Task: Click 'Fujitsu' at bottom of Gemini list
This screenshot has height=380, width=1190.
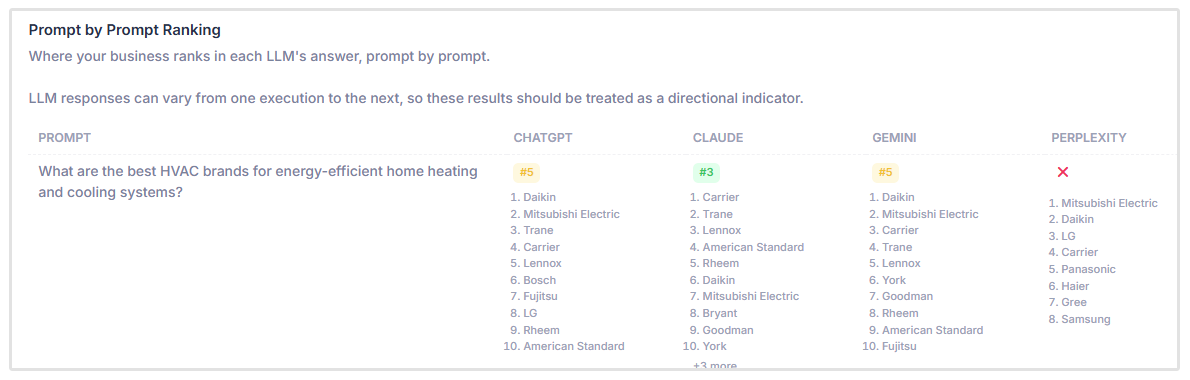Action: pos(899,347)
